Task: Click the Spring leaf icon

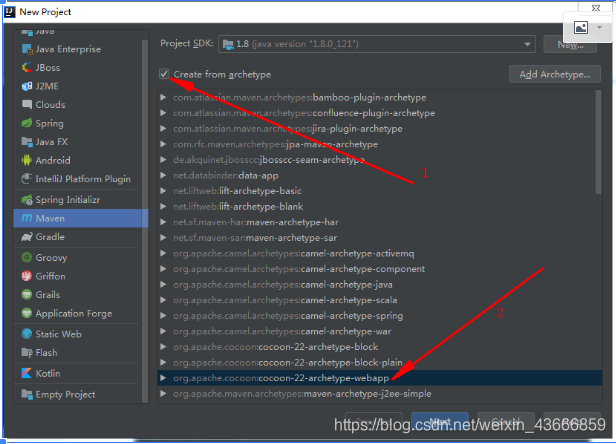Action: tap(27, 123)
